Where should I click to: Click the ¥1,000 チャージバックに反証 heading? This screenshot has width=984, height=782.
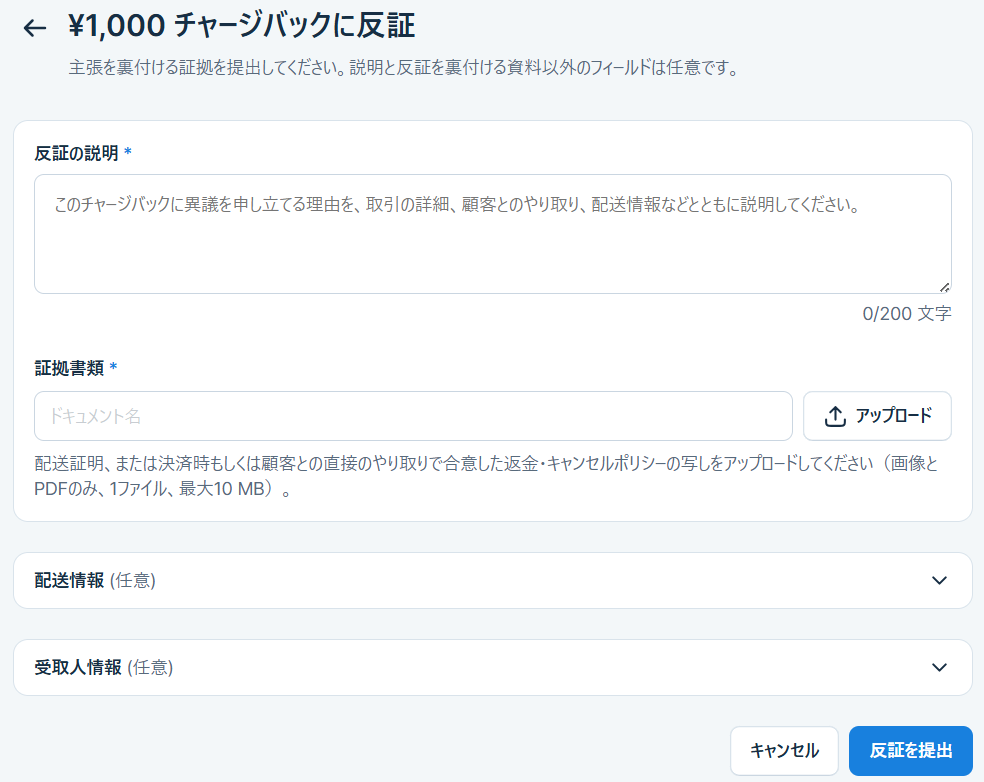(x=242, y=26)
